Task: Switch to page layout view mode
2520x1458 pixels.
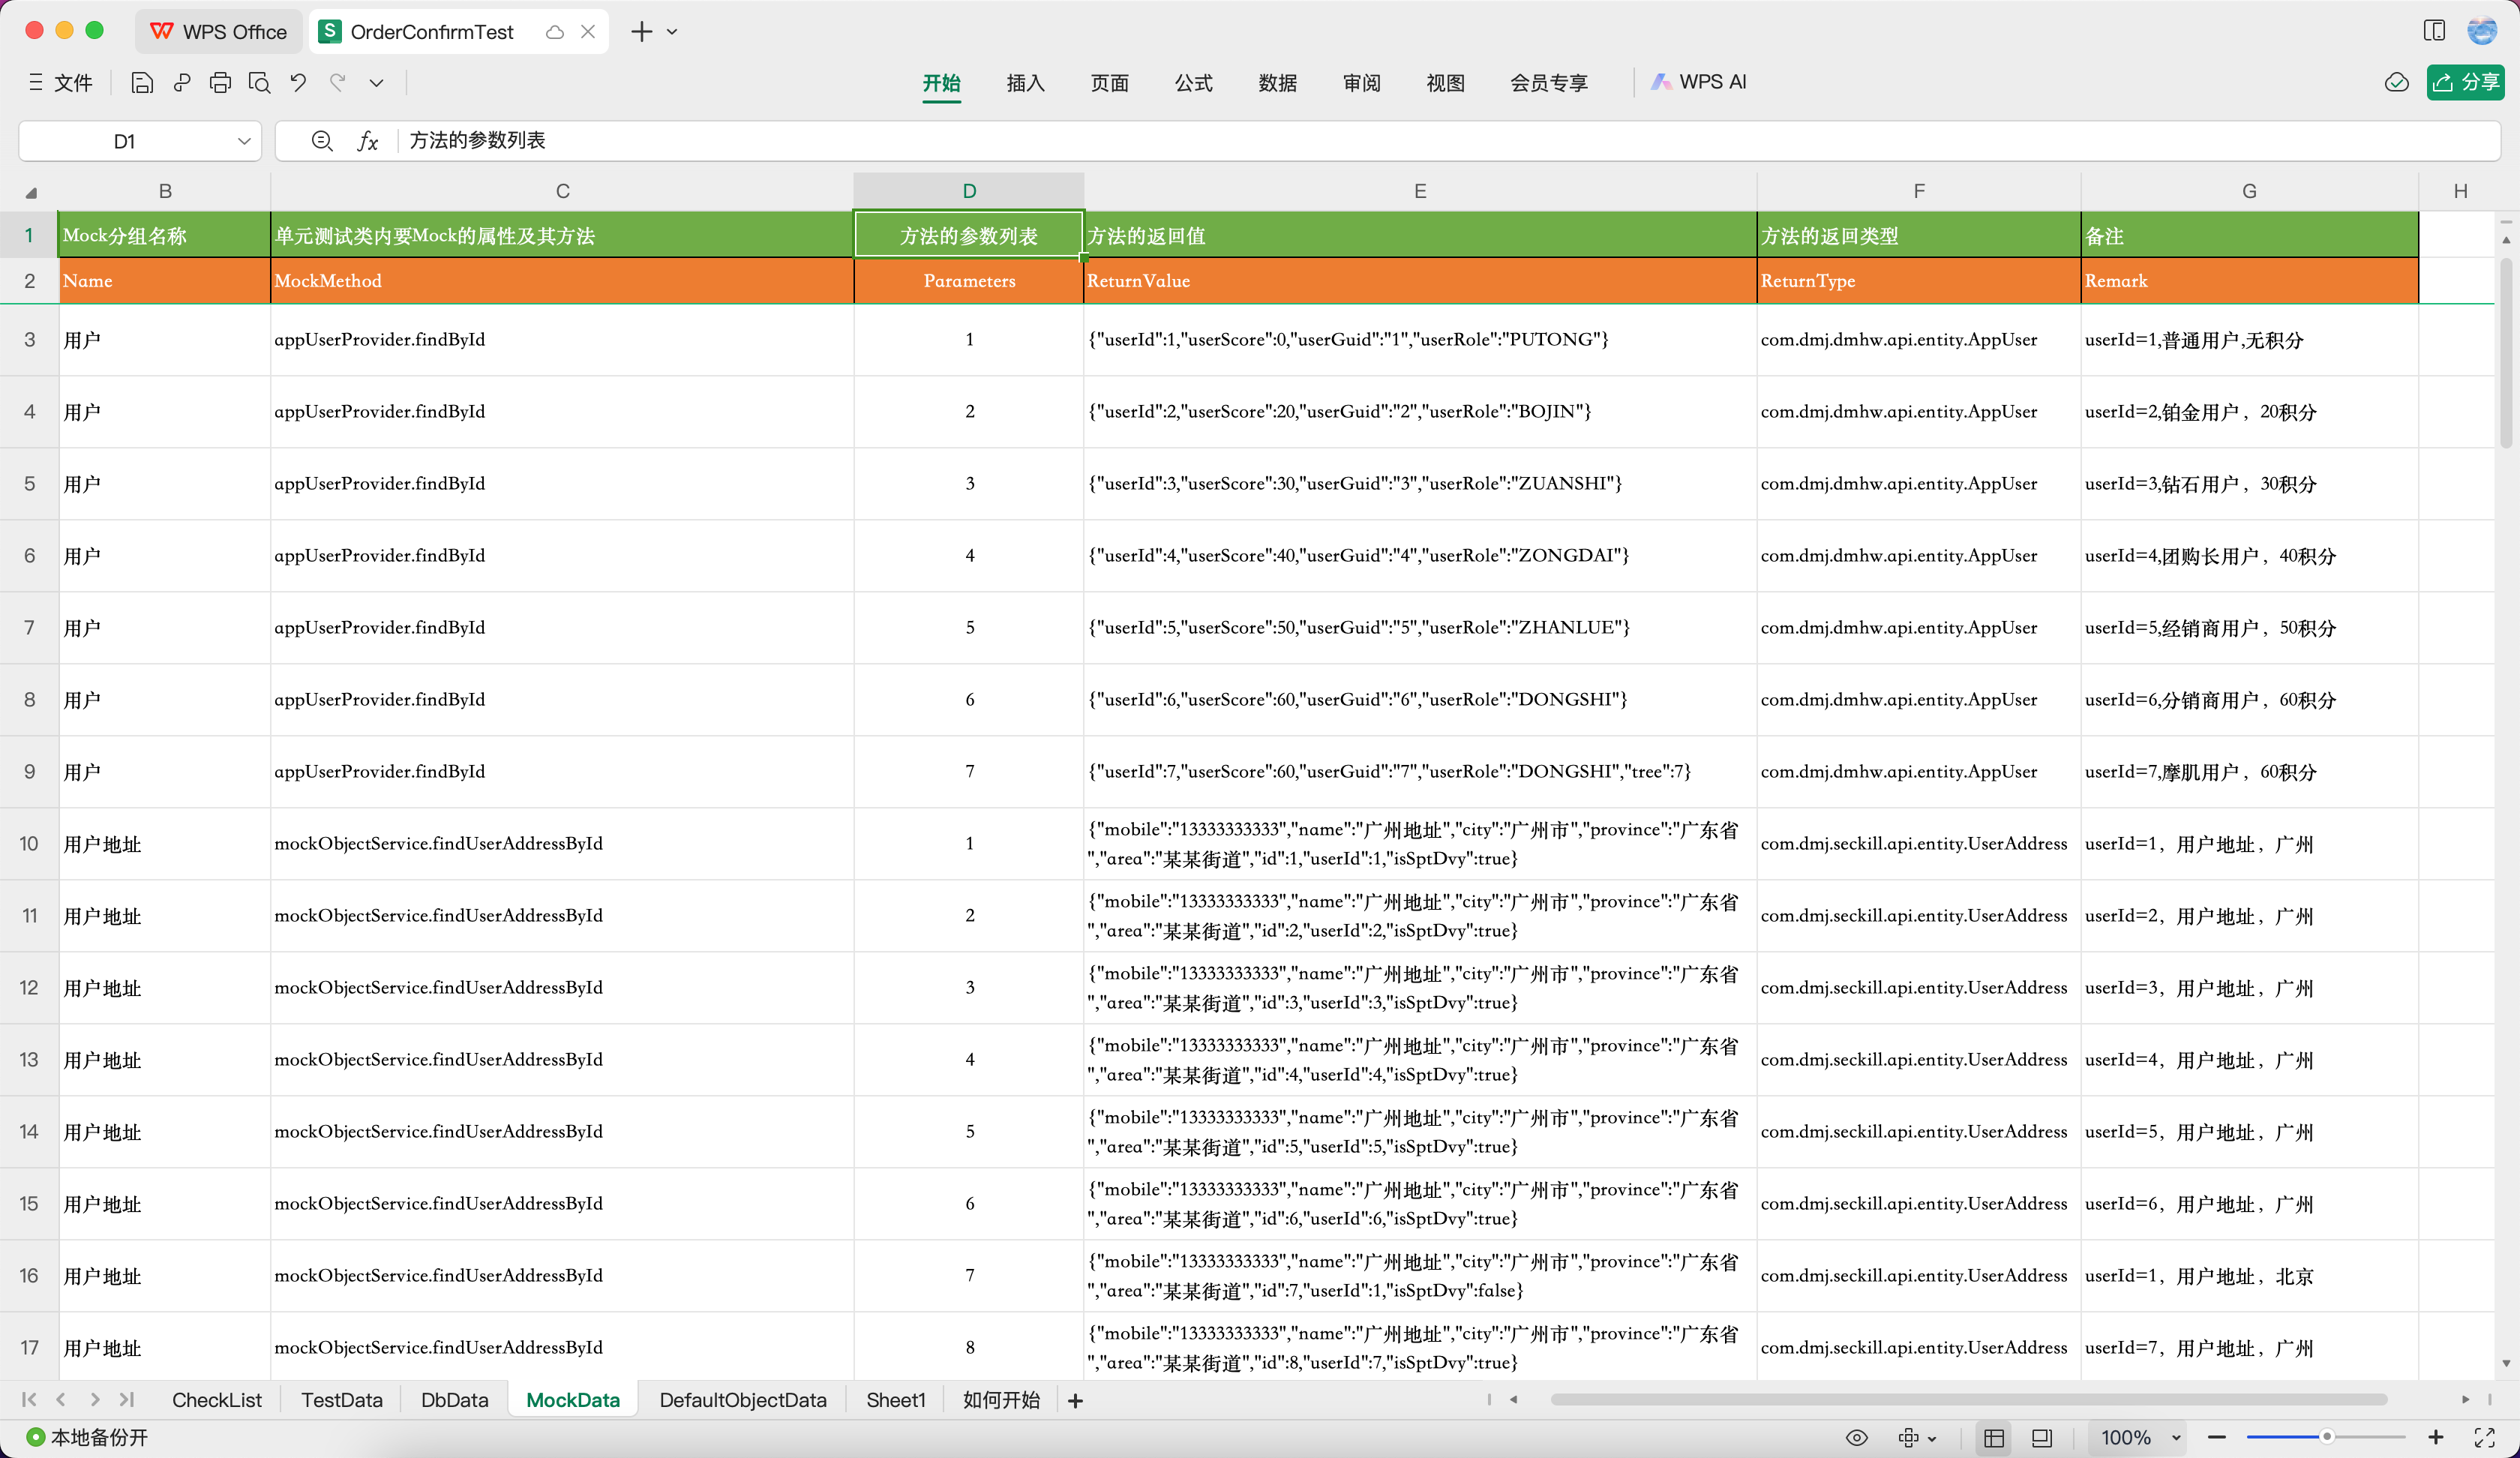Action: coord(2041,1437)
